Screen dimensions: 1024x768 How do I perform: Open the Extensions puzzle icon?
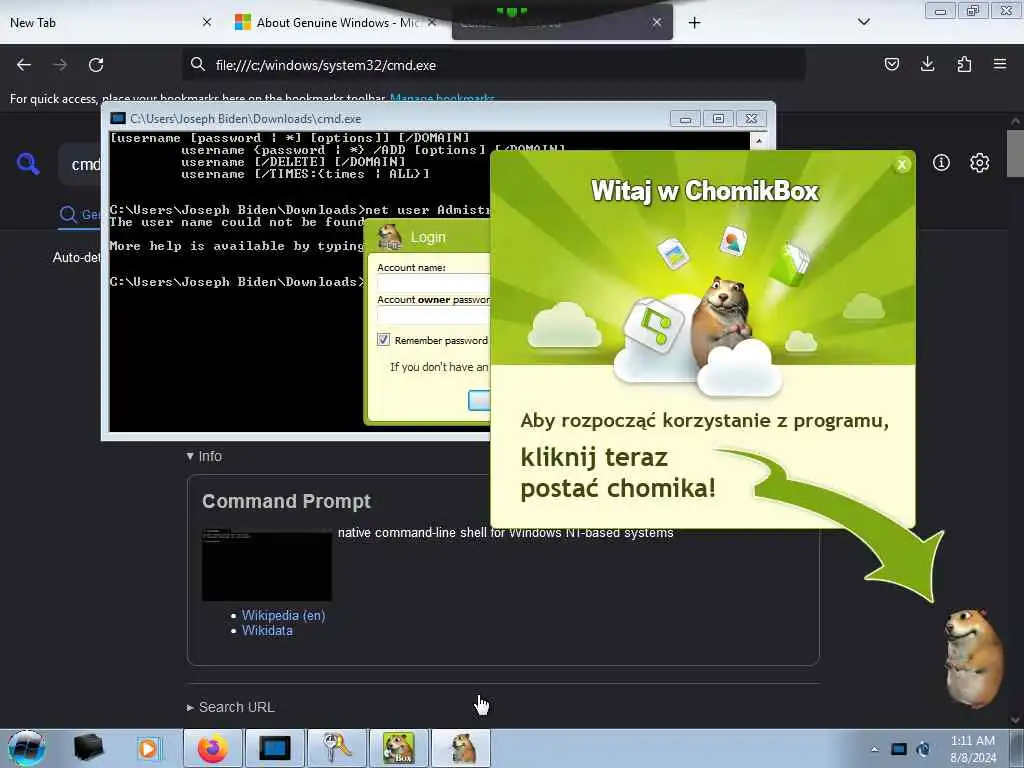coord(964,64)
